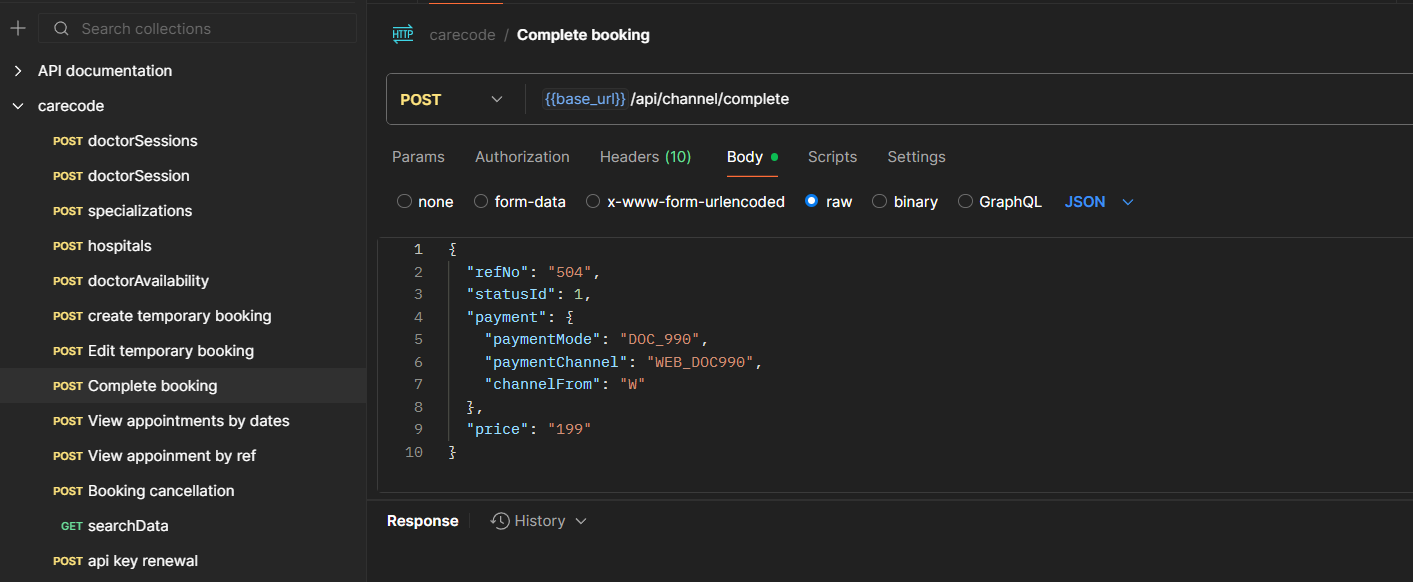Choose GraphQL body type
Screen dimensions: 1413x582
(965, 202)
